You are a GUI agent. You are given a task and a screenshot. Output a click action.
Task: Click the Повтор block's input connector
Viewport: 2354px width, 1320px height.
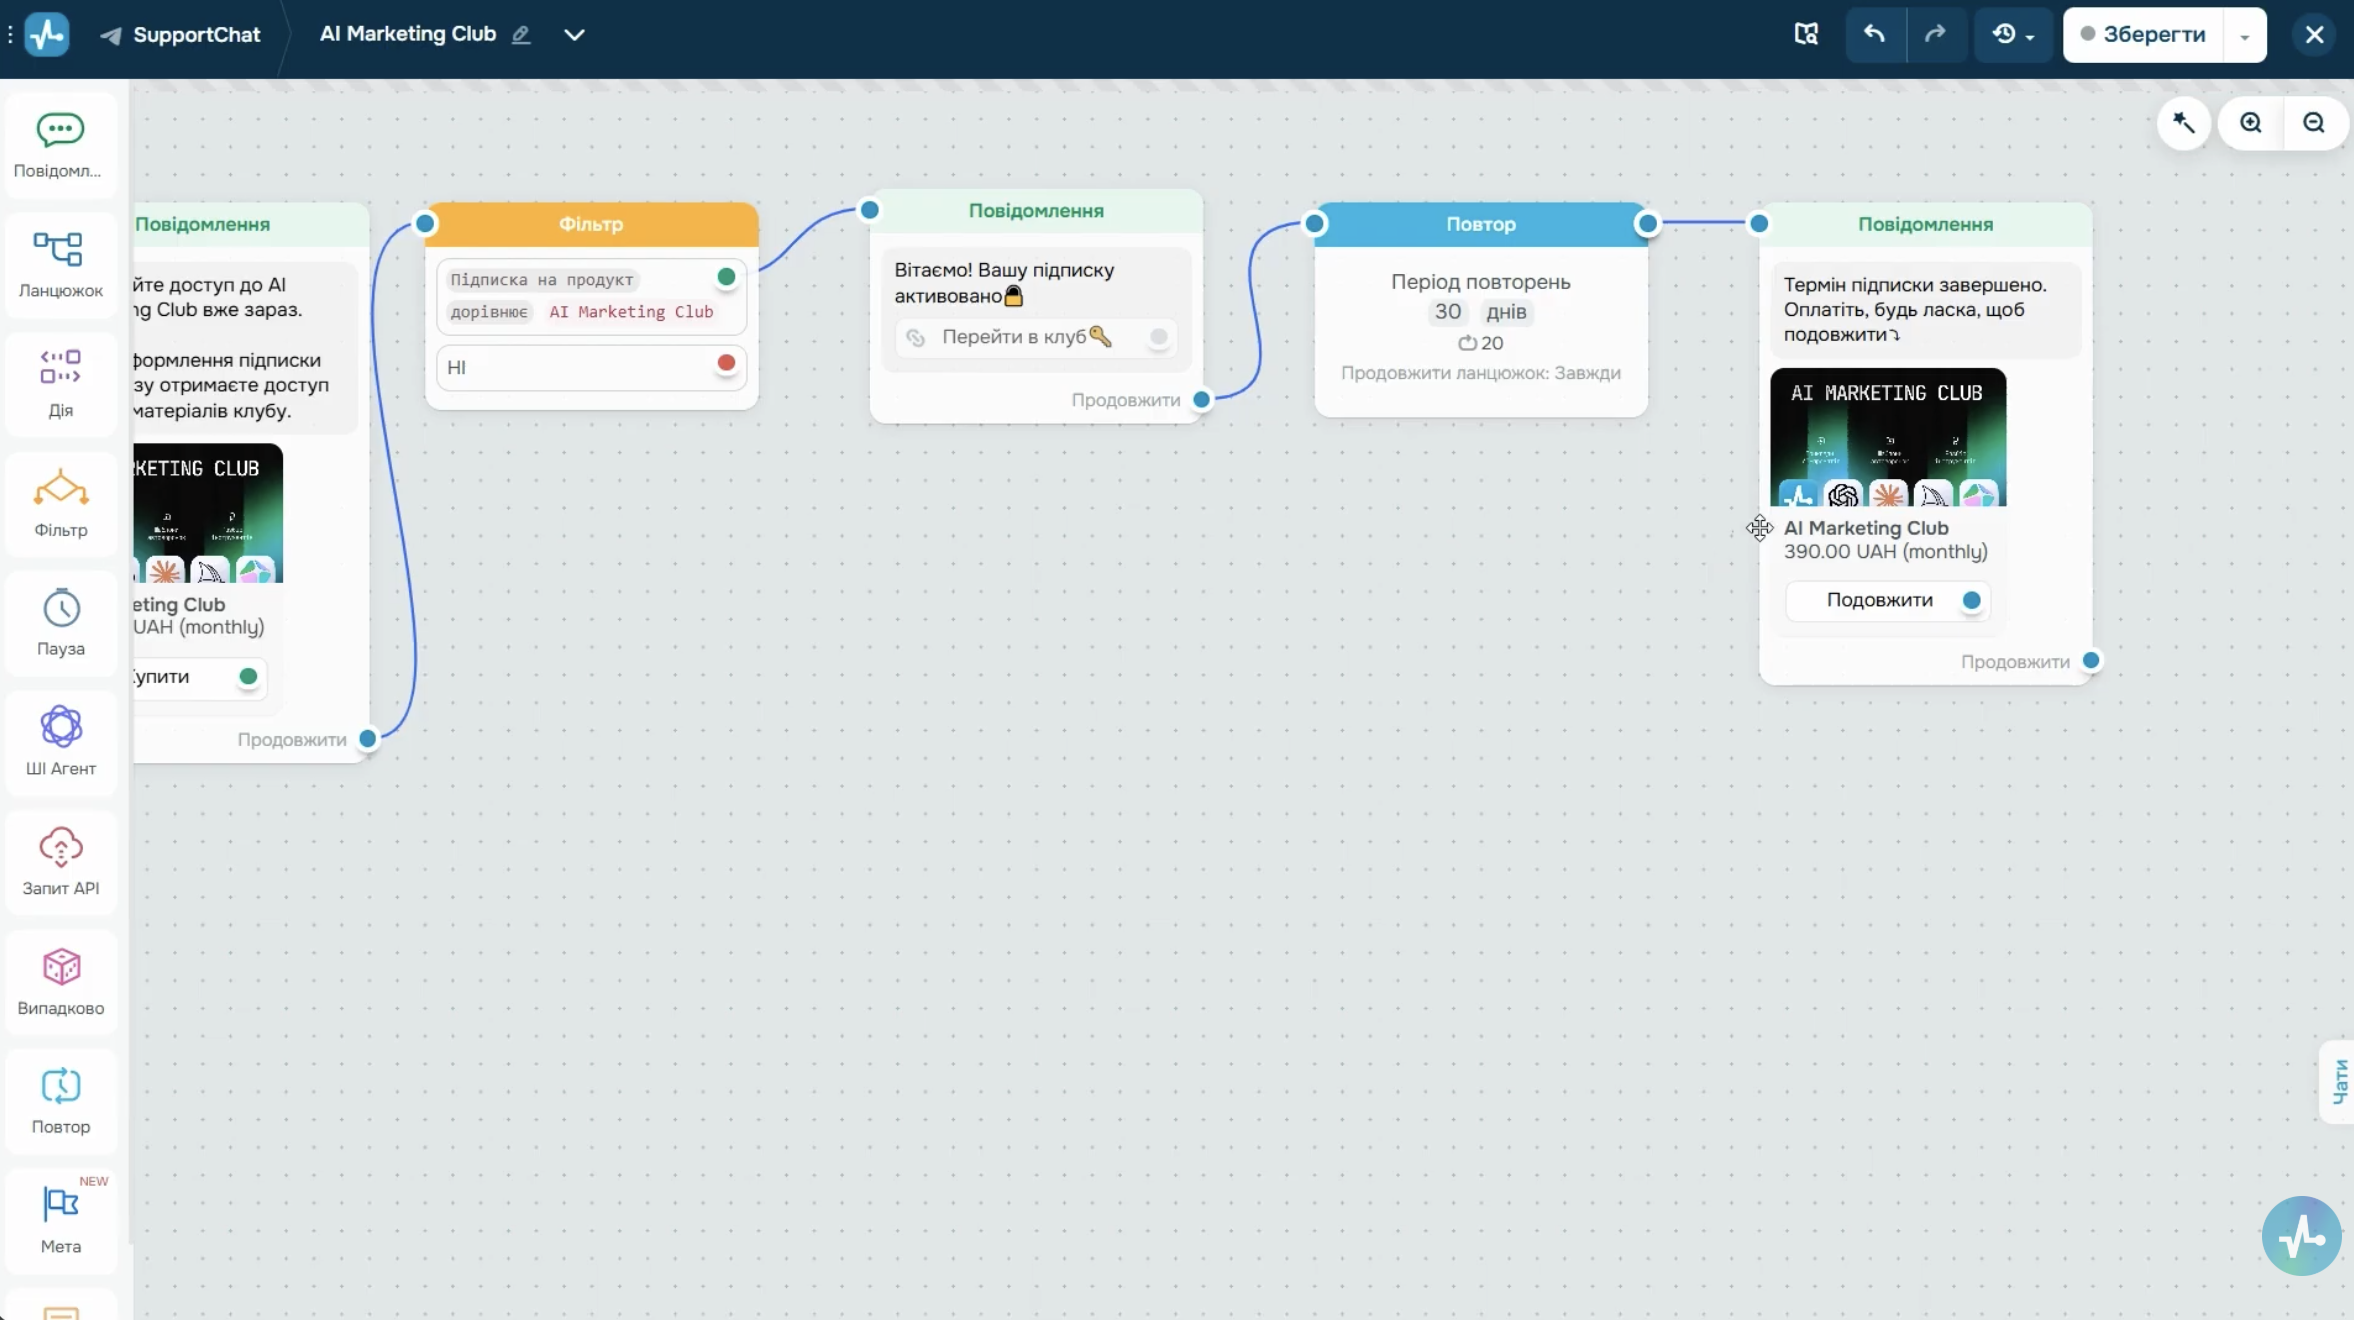click(1316, 224)
